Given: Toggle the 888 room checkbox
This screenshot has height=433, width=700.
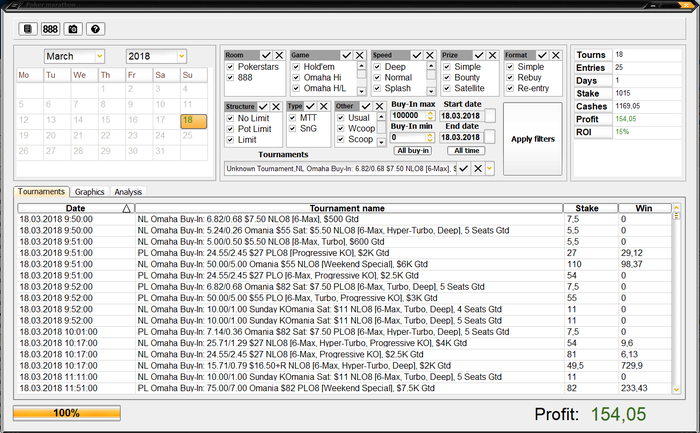Looking at the screenshot, I should click(230, 78).
